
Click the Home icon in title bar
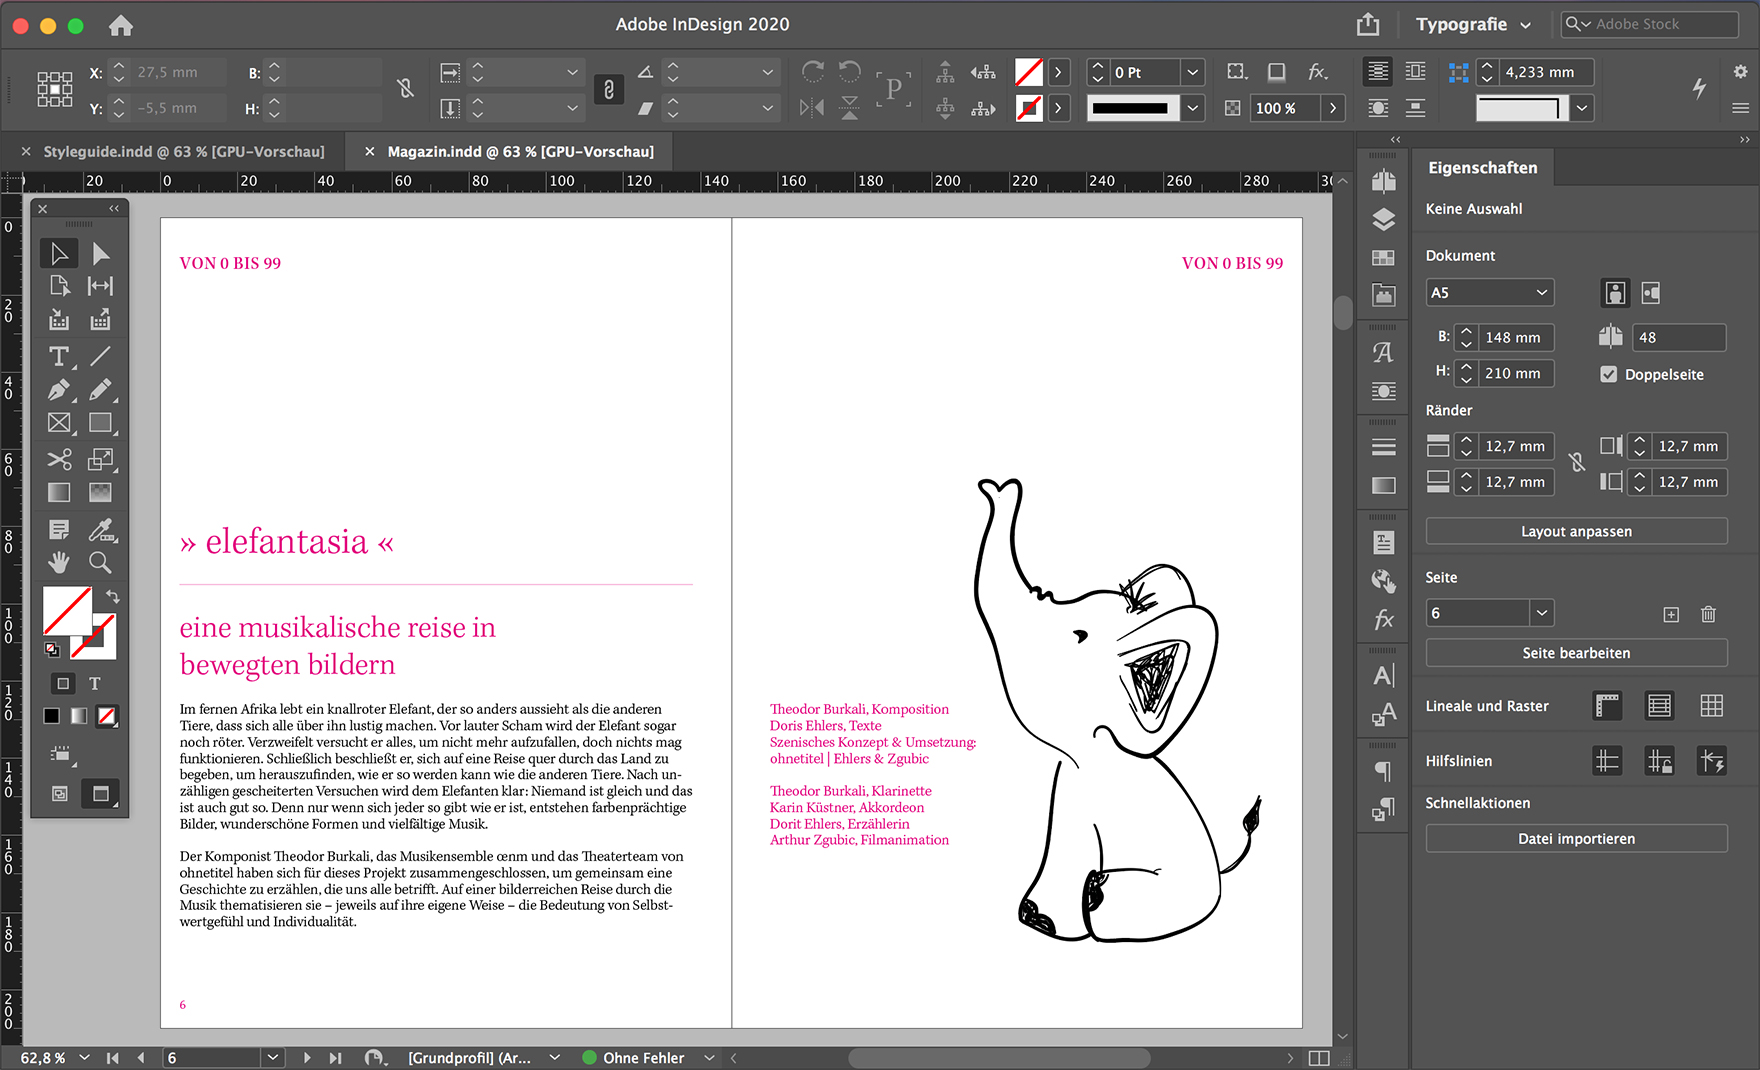click(x=120, y=25)
